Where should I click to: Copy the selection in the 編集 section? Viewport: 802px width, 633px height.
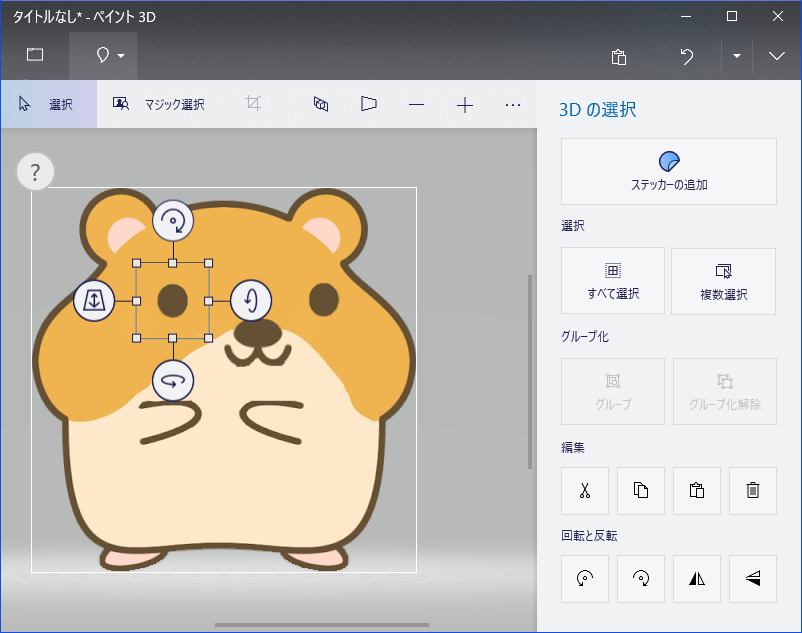640,491
